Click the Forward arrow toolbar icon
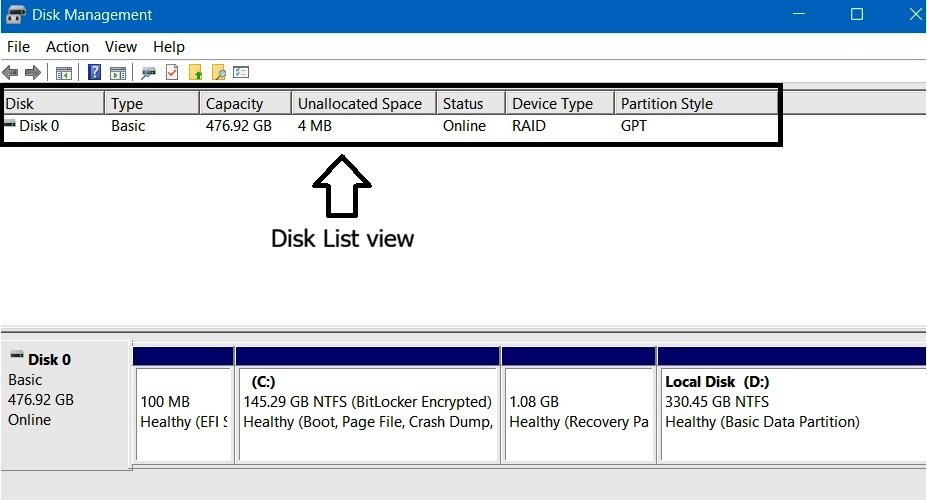The width and height of the screenshot is (927, 500). click(33, 73)
